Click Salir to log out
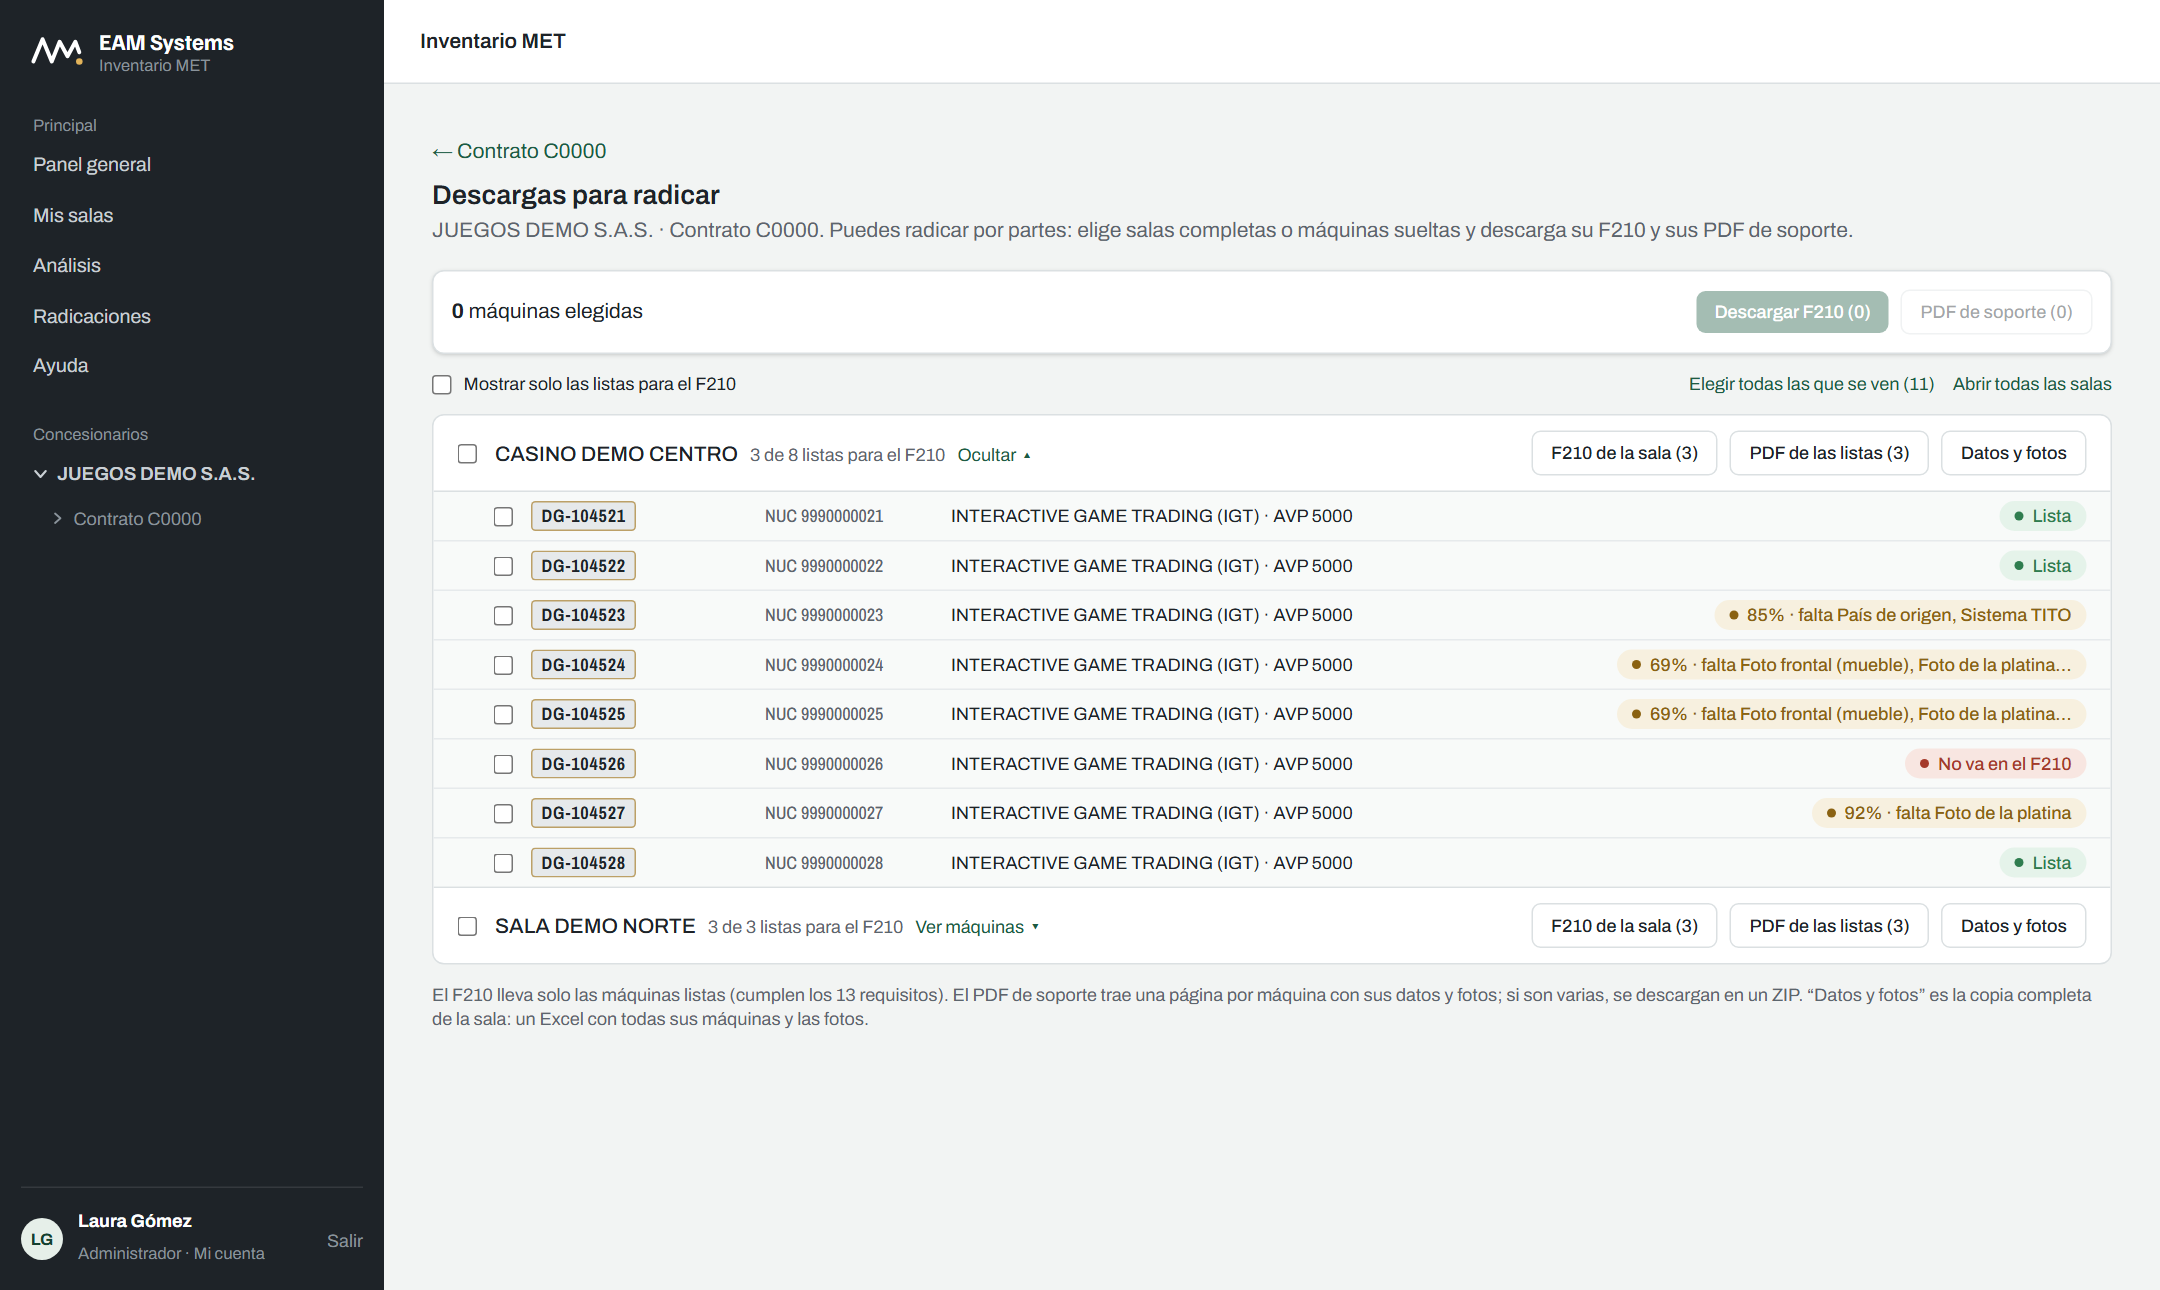 (x=344, y=1241)
